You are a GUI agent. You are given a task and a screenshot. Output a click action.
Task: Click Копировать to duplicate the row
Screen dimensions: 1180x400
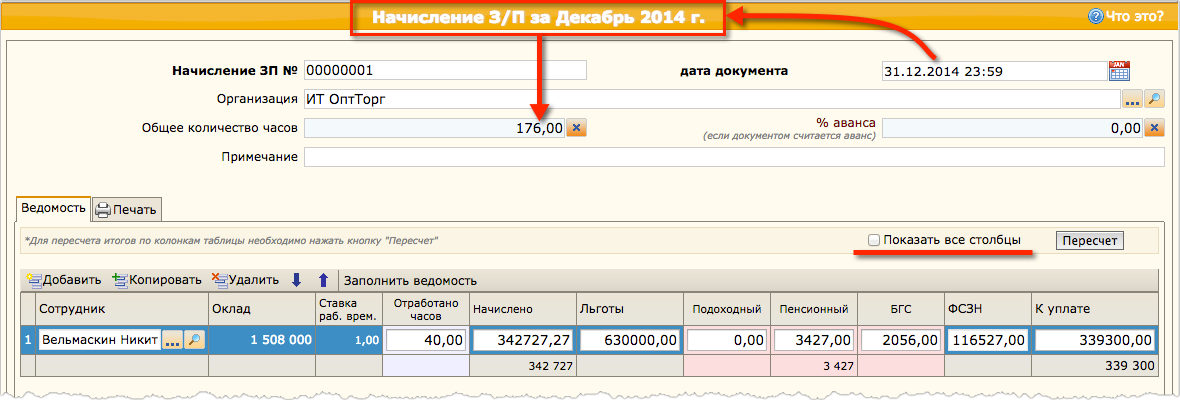click(158, 281)
